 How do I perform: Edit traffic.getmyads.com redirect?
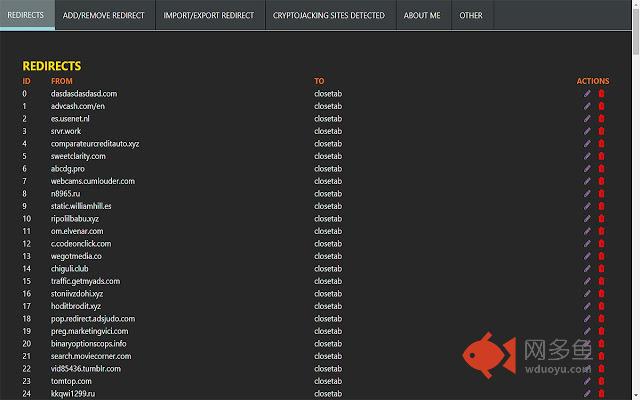tap(587, 281)
